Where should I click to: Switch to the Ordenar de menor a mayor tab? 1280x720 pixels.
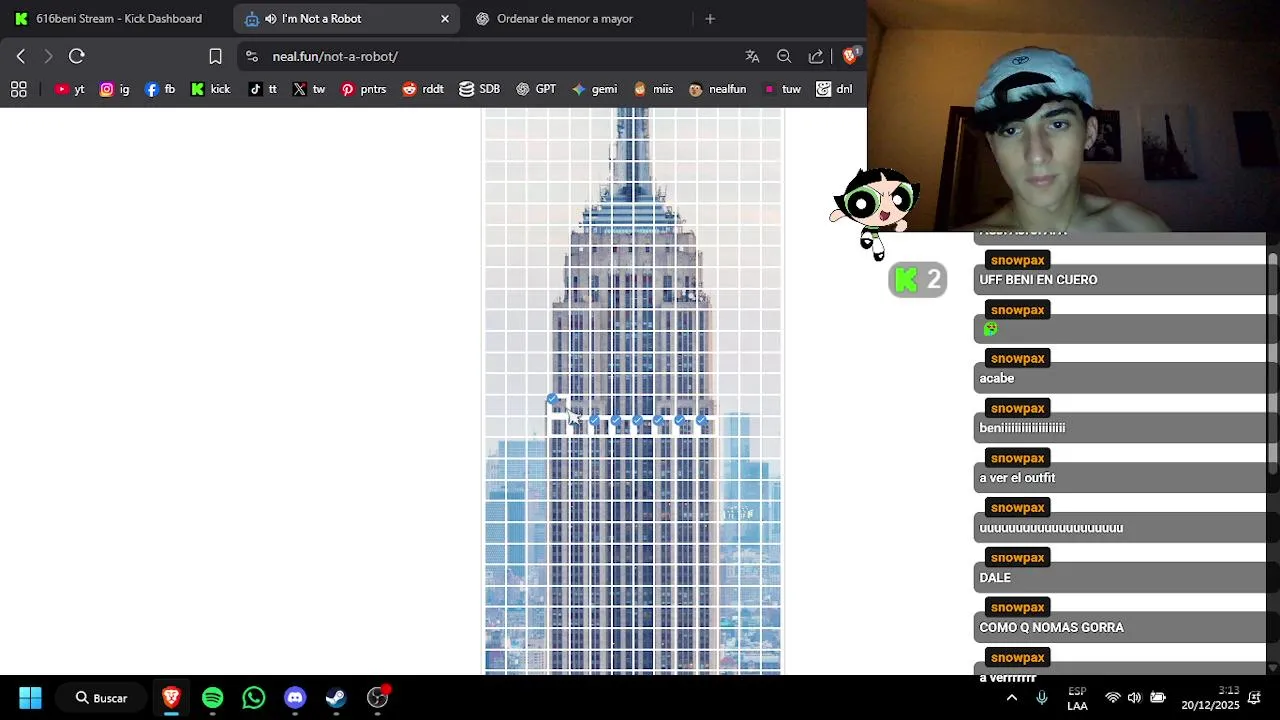(x=565, y=19)
